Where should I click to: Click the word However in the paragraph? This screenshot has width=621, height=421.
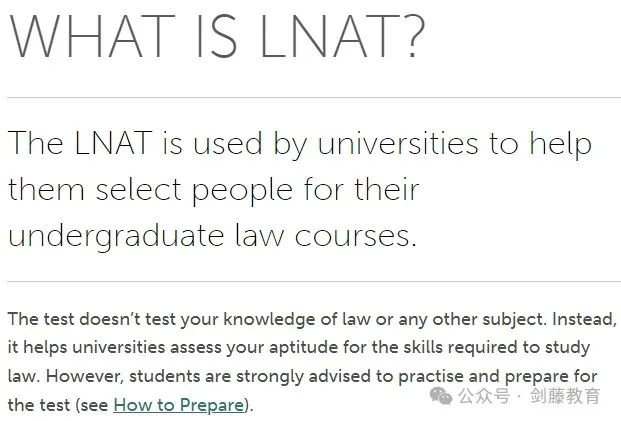(x=82, y=376)
